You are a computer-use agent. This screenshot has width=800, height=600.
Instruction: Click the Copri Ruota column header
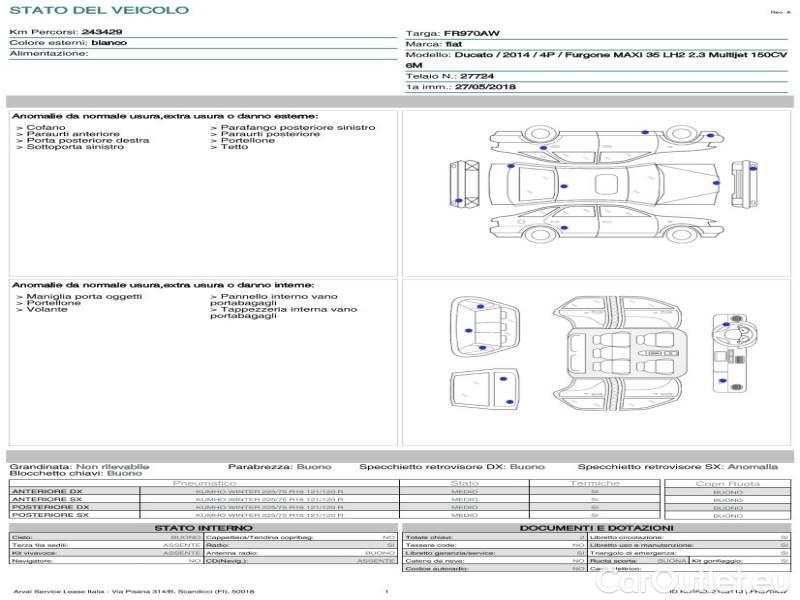(x=727, y=483)
